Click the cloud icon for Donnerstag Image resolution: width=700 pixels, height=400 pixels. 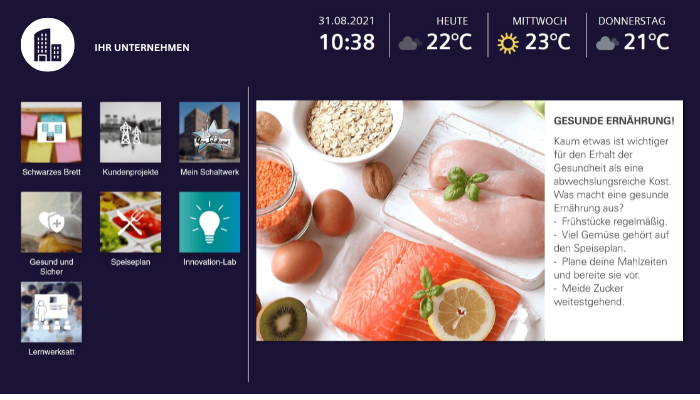pos(607,43)
